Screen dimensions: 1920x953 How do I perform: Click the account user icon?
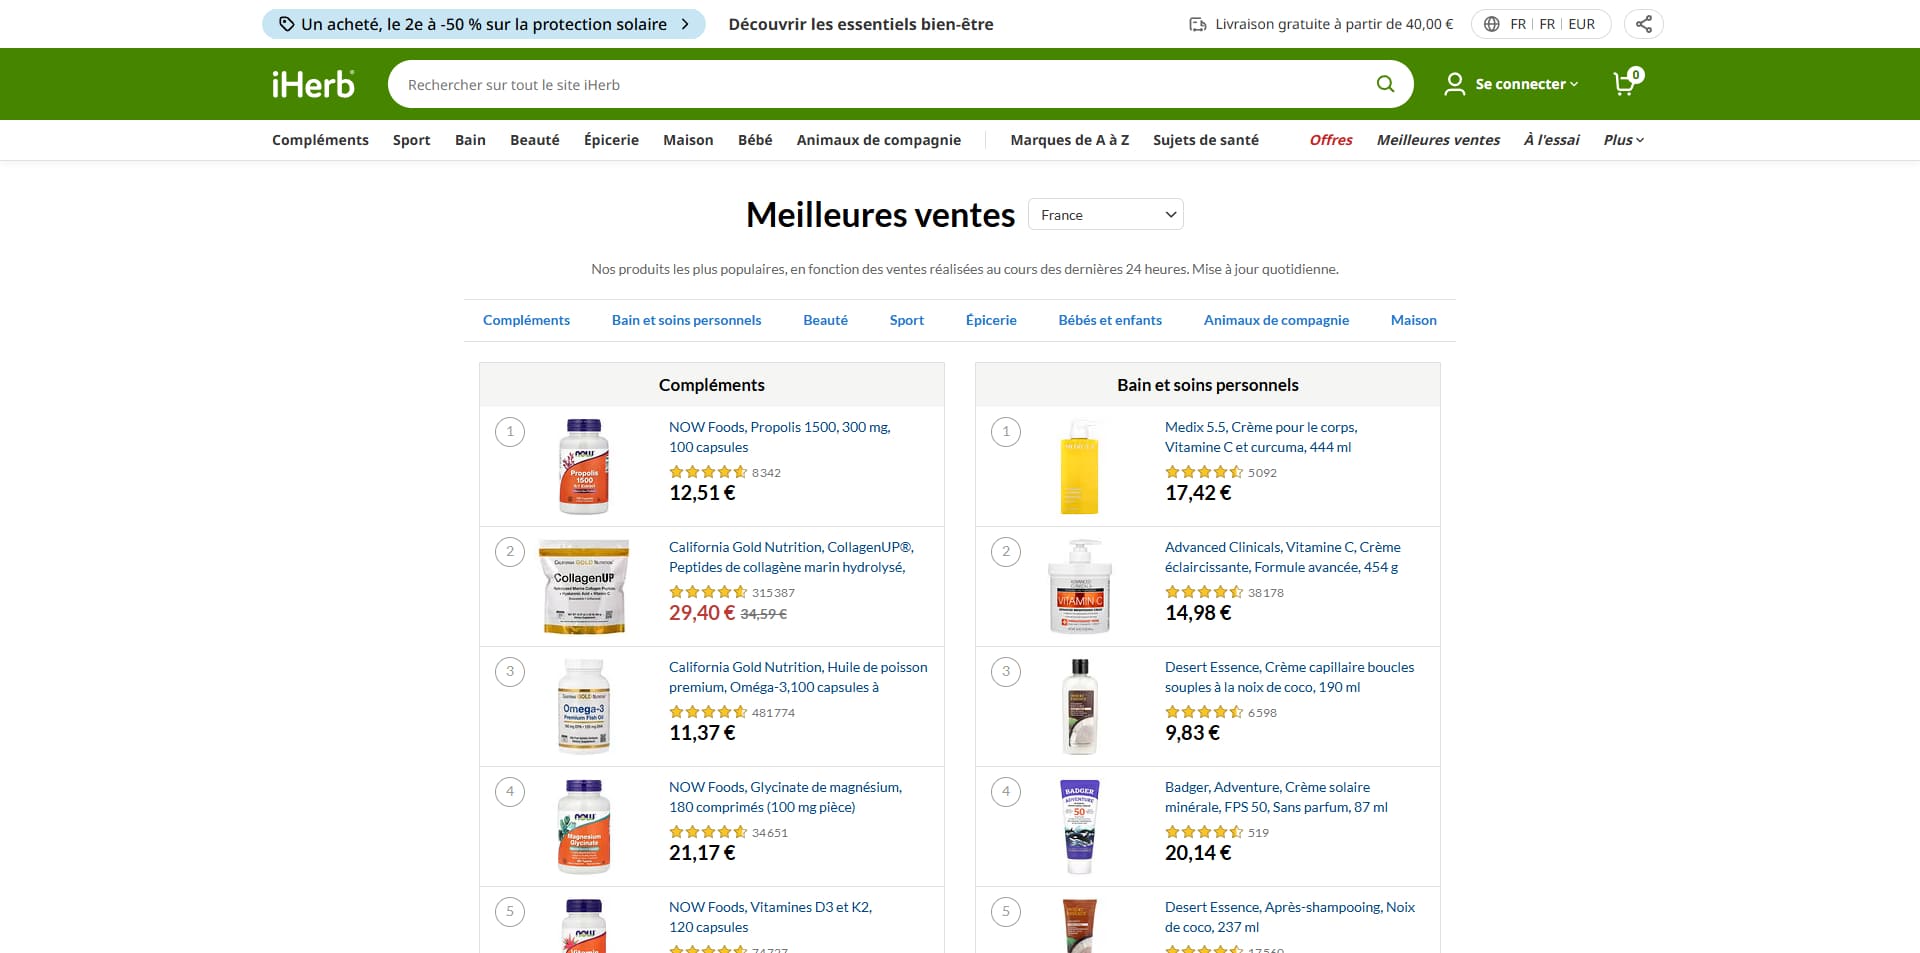(x=1455, y=84)
